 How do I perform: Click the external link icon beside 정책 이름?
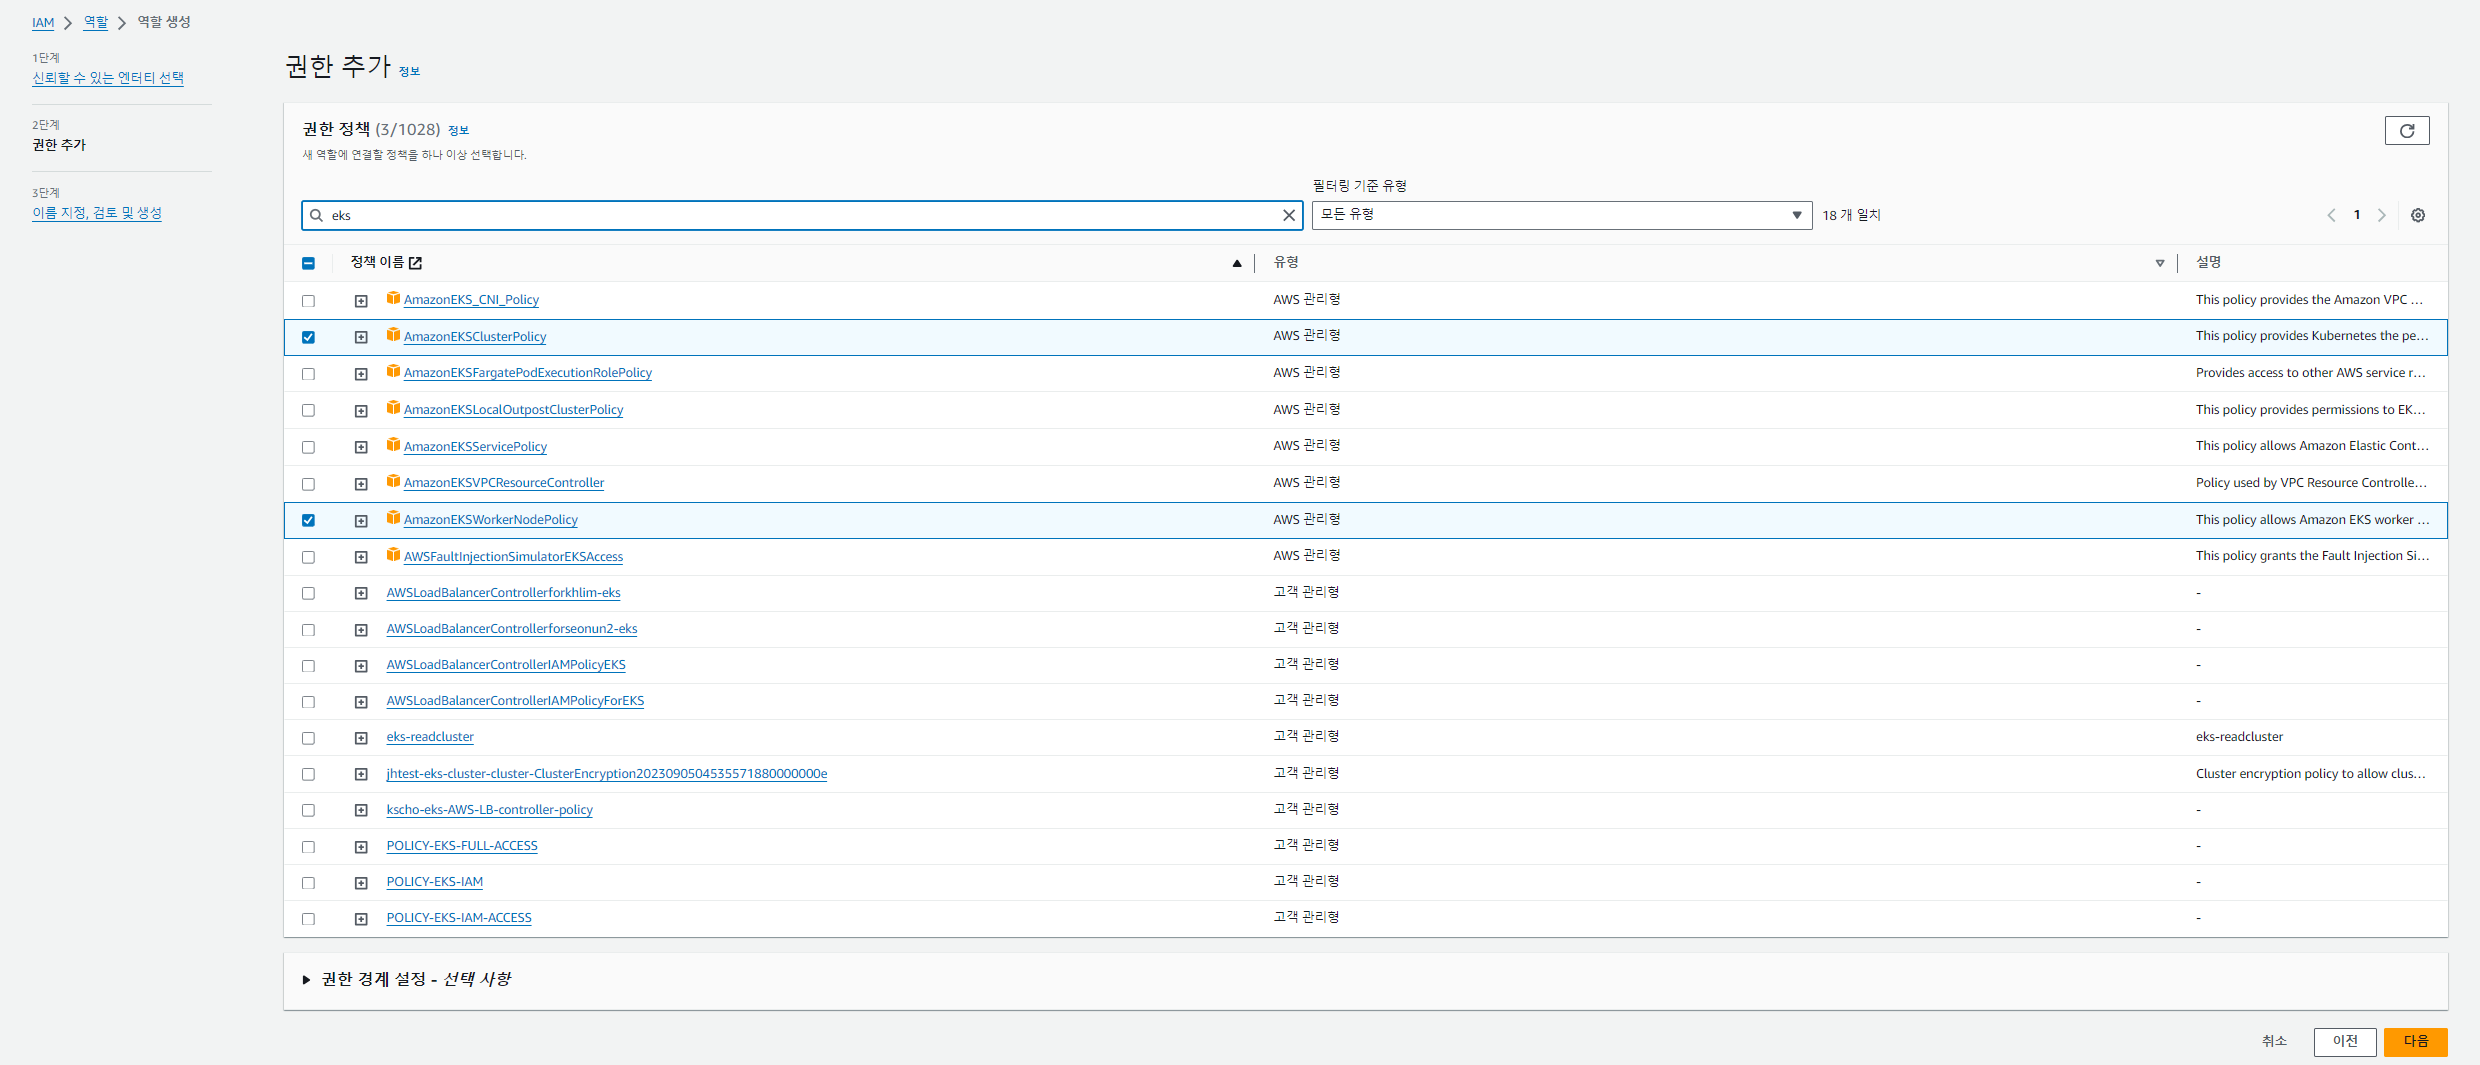[x=416, y=263]
